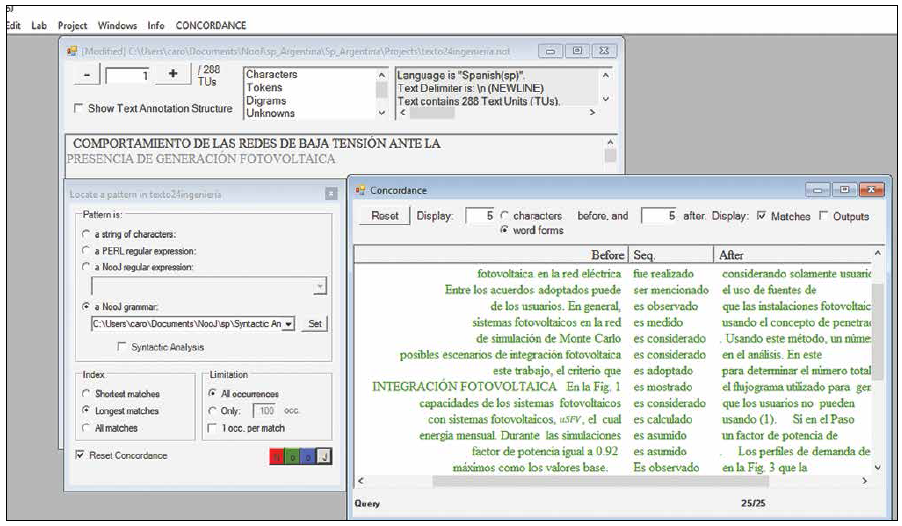Click the blue o color button
Image resolution: width=902 pixels, height=526 pixels.
click(308, 457)
